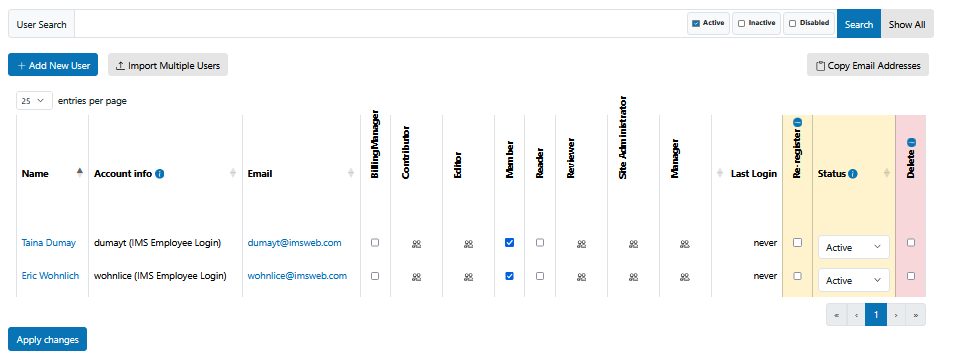This screenshot has width=957, height=360.
Task: Click Taina Dumay's Contributor group icon
Action: point(417,243)
